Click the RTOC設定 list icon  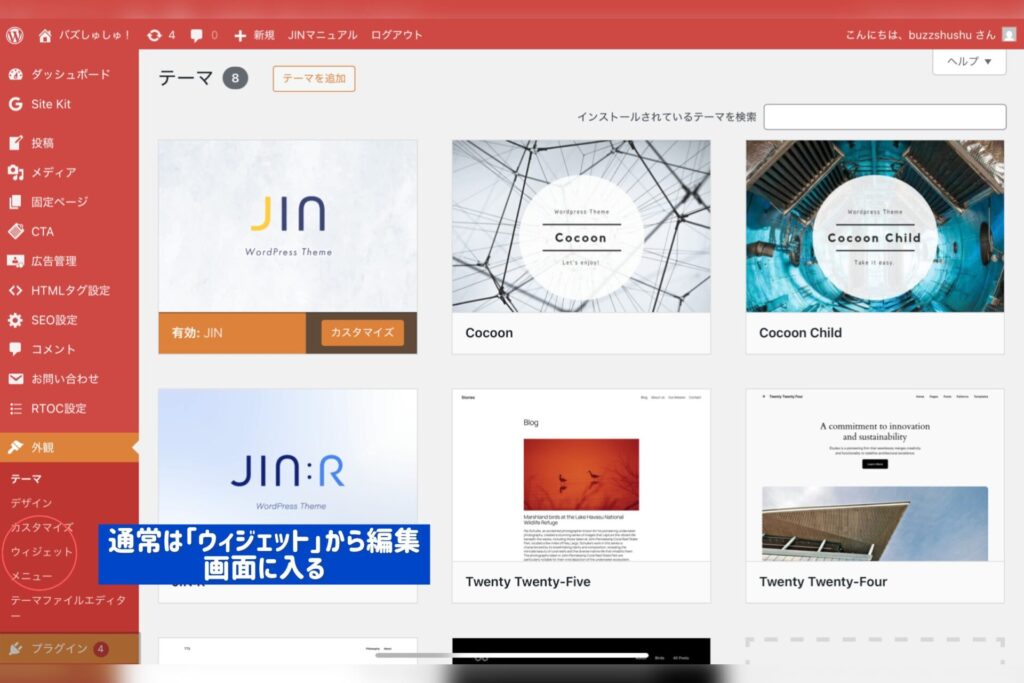click(16, 409)
